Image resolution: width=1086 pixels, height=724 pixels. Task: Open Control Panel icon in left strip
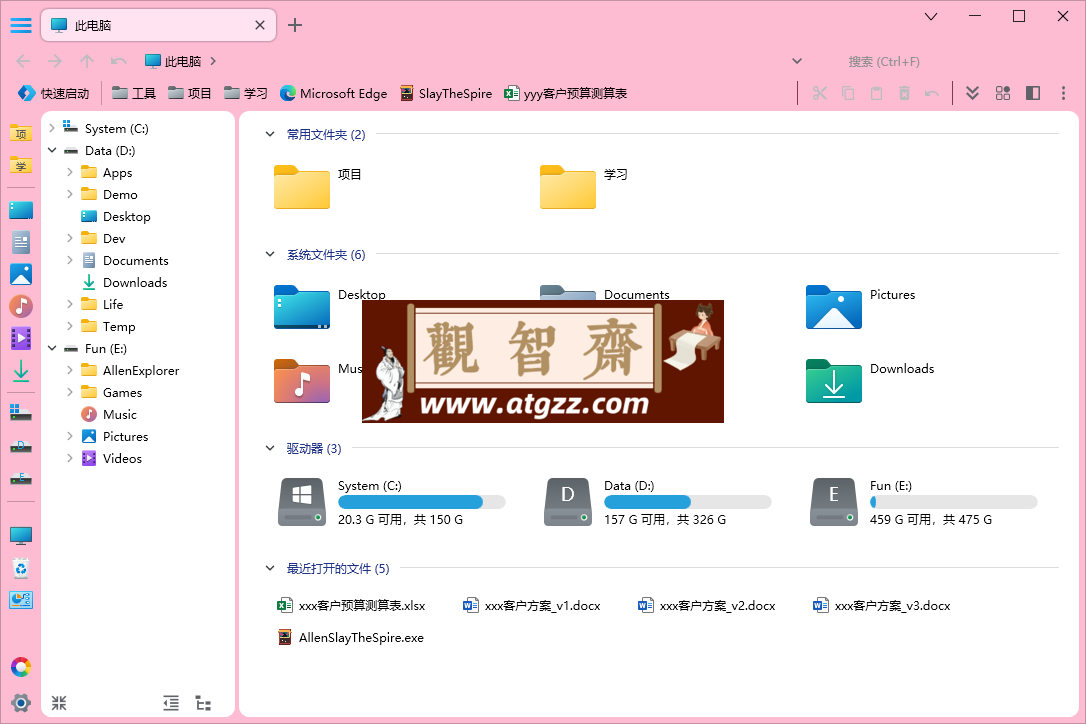click(21, 600)
